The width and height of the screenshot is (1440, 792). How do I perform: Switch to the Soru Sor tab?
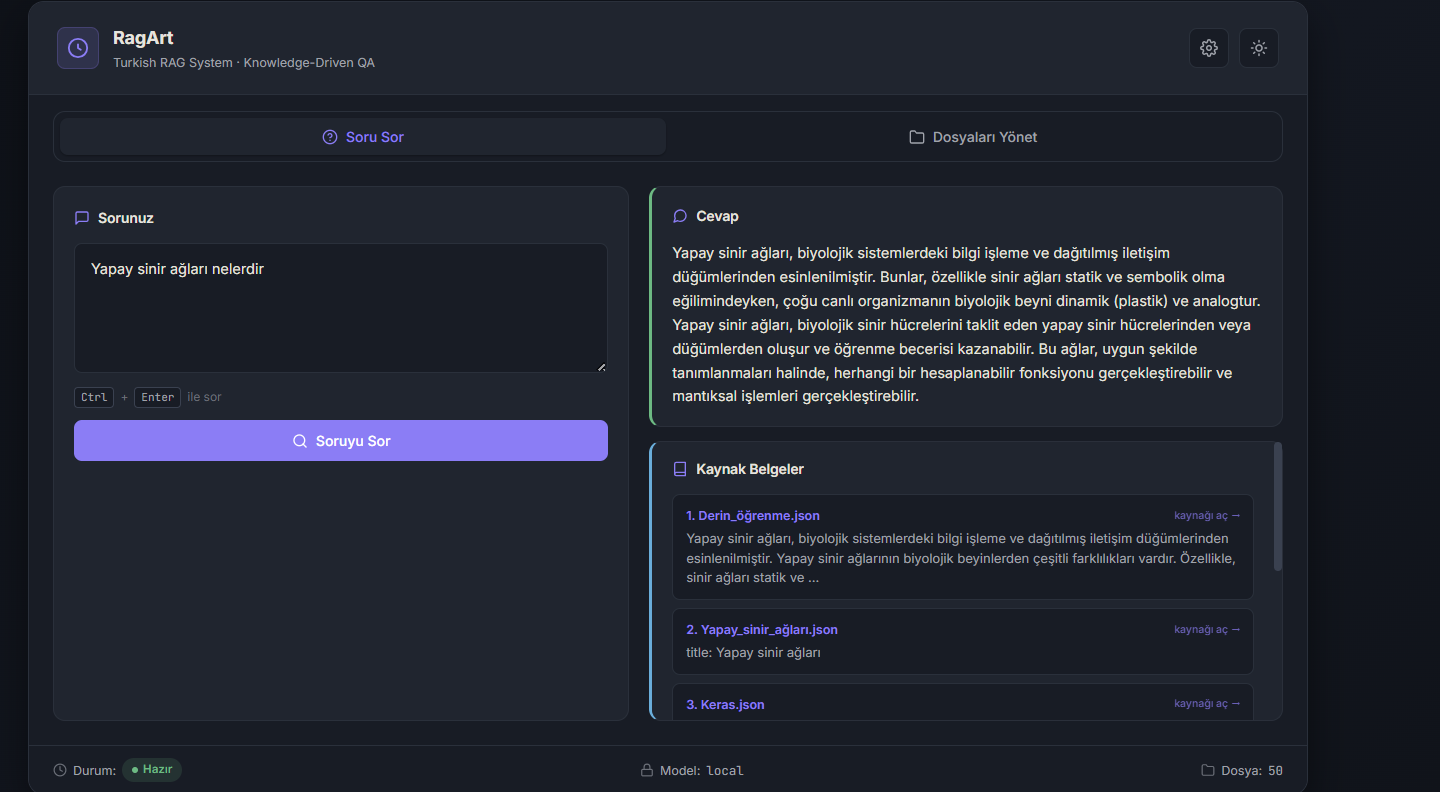(x=363, y=137)
